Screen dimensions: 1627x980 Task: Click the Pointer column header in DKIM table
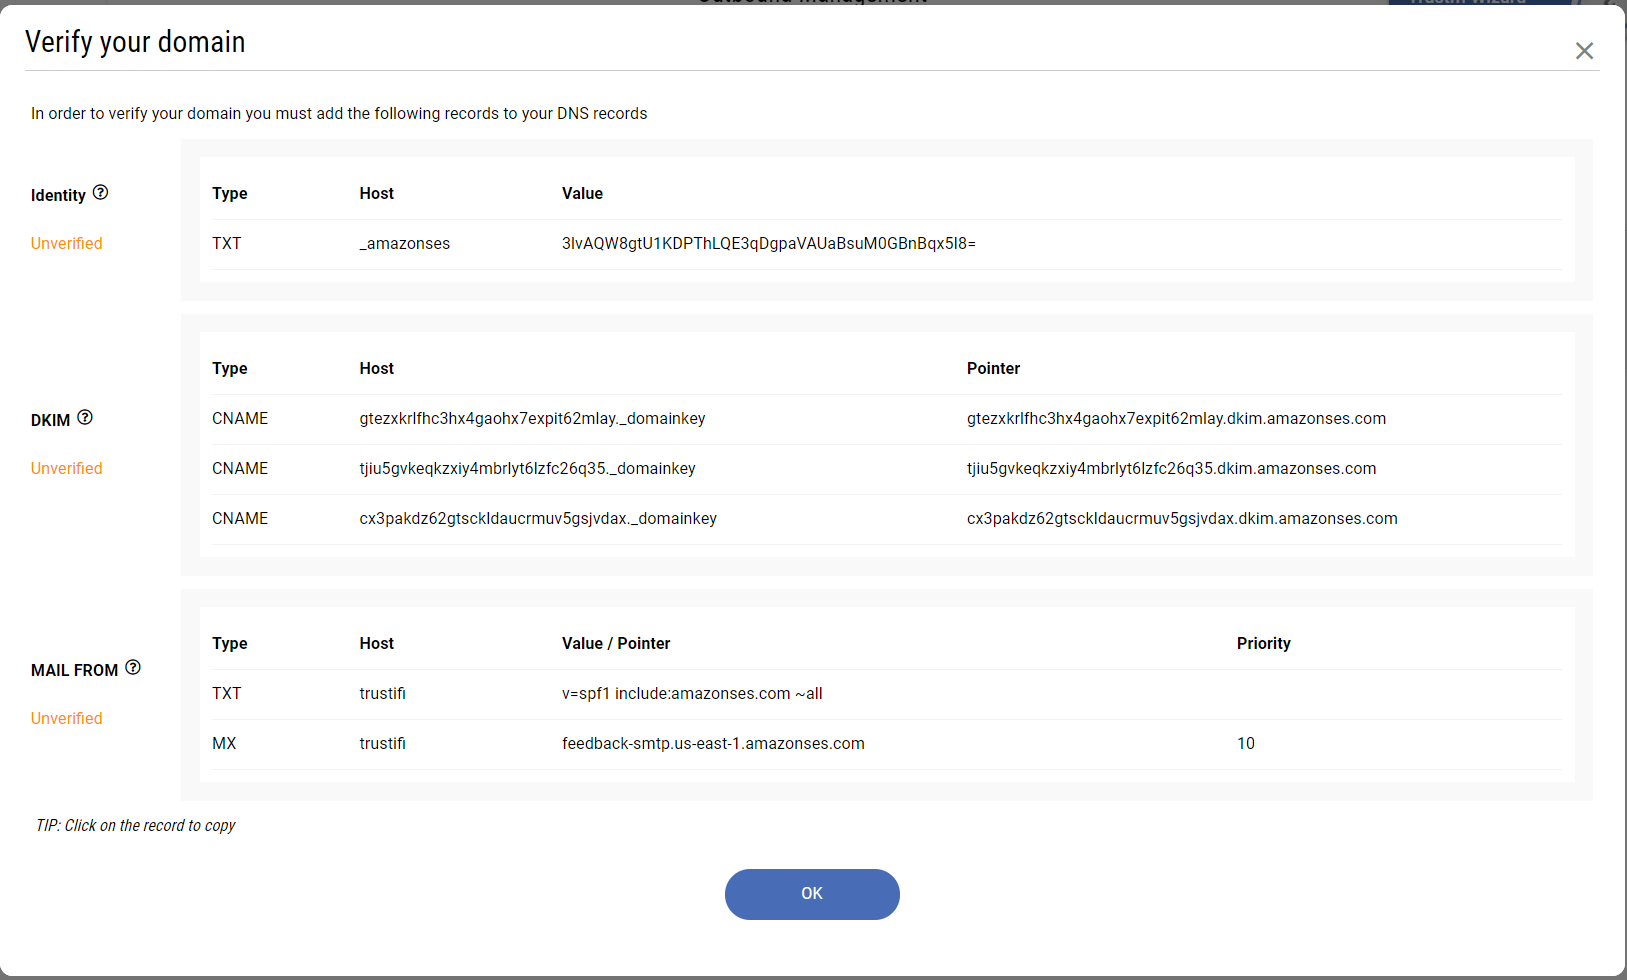point(994,368)
